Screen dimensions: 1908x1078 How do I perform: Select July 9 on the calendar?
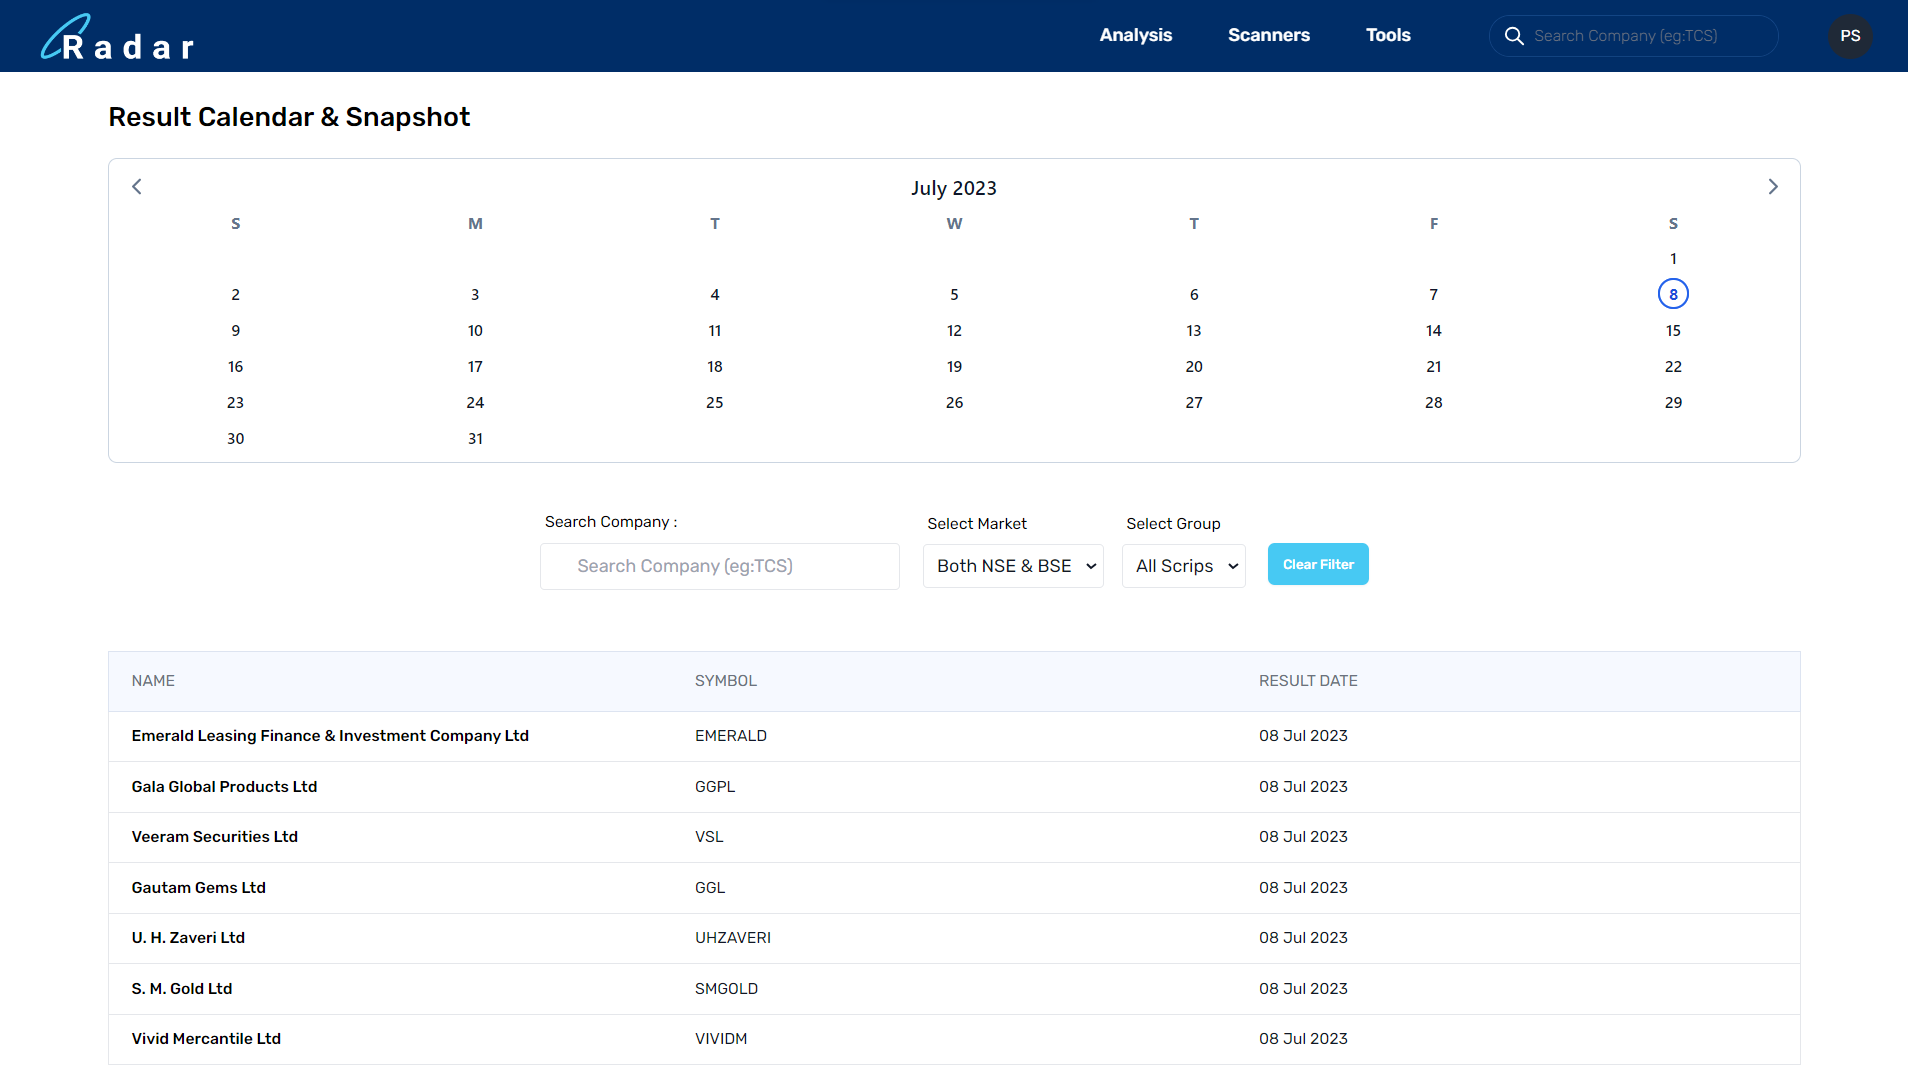(235, 331)
